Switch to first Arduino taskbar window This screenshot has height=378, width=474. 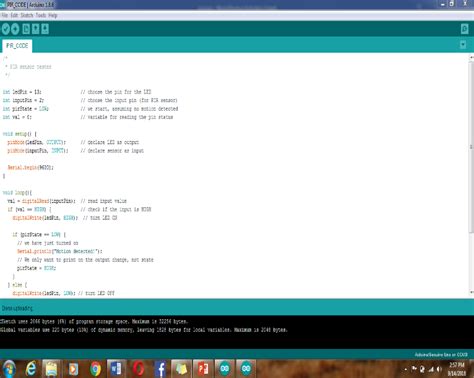point(225,369)
